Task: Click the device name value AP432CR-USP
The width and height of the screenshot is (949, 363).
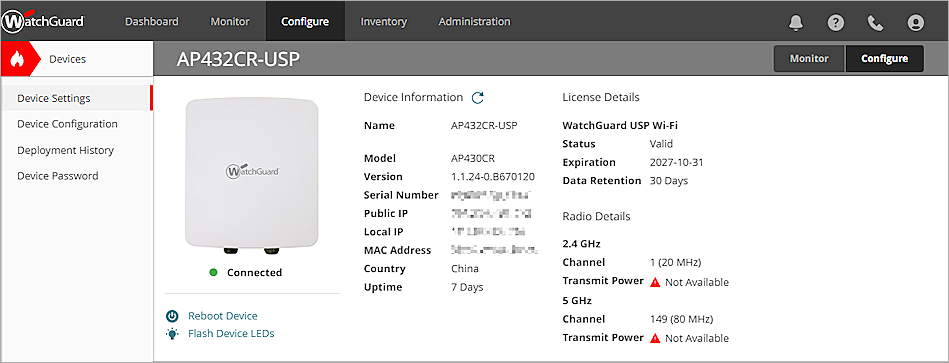Action: point(485,126)
